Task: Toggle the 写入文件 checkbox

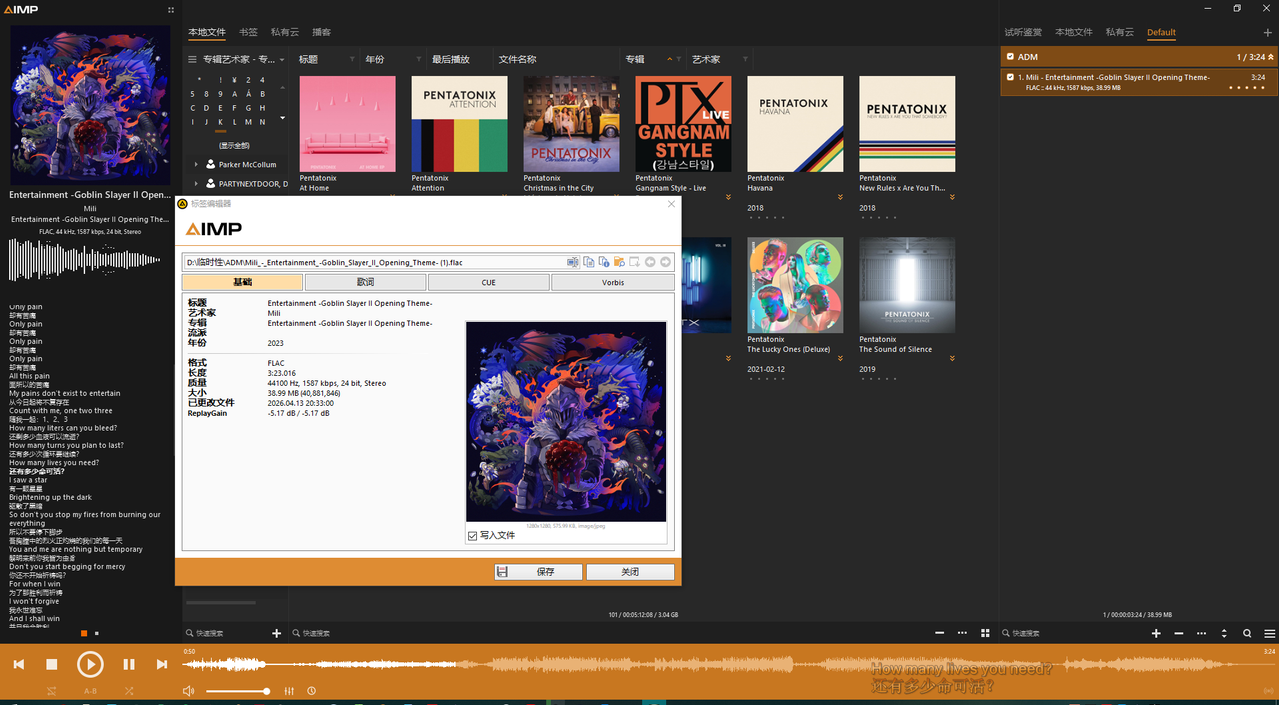Action: click(473, 536)
